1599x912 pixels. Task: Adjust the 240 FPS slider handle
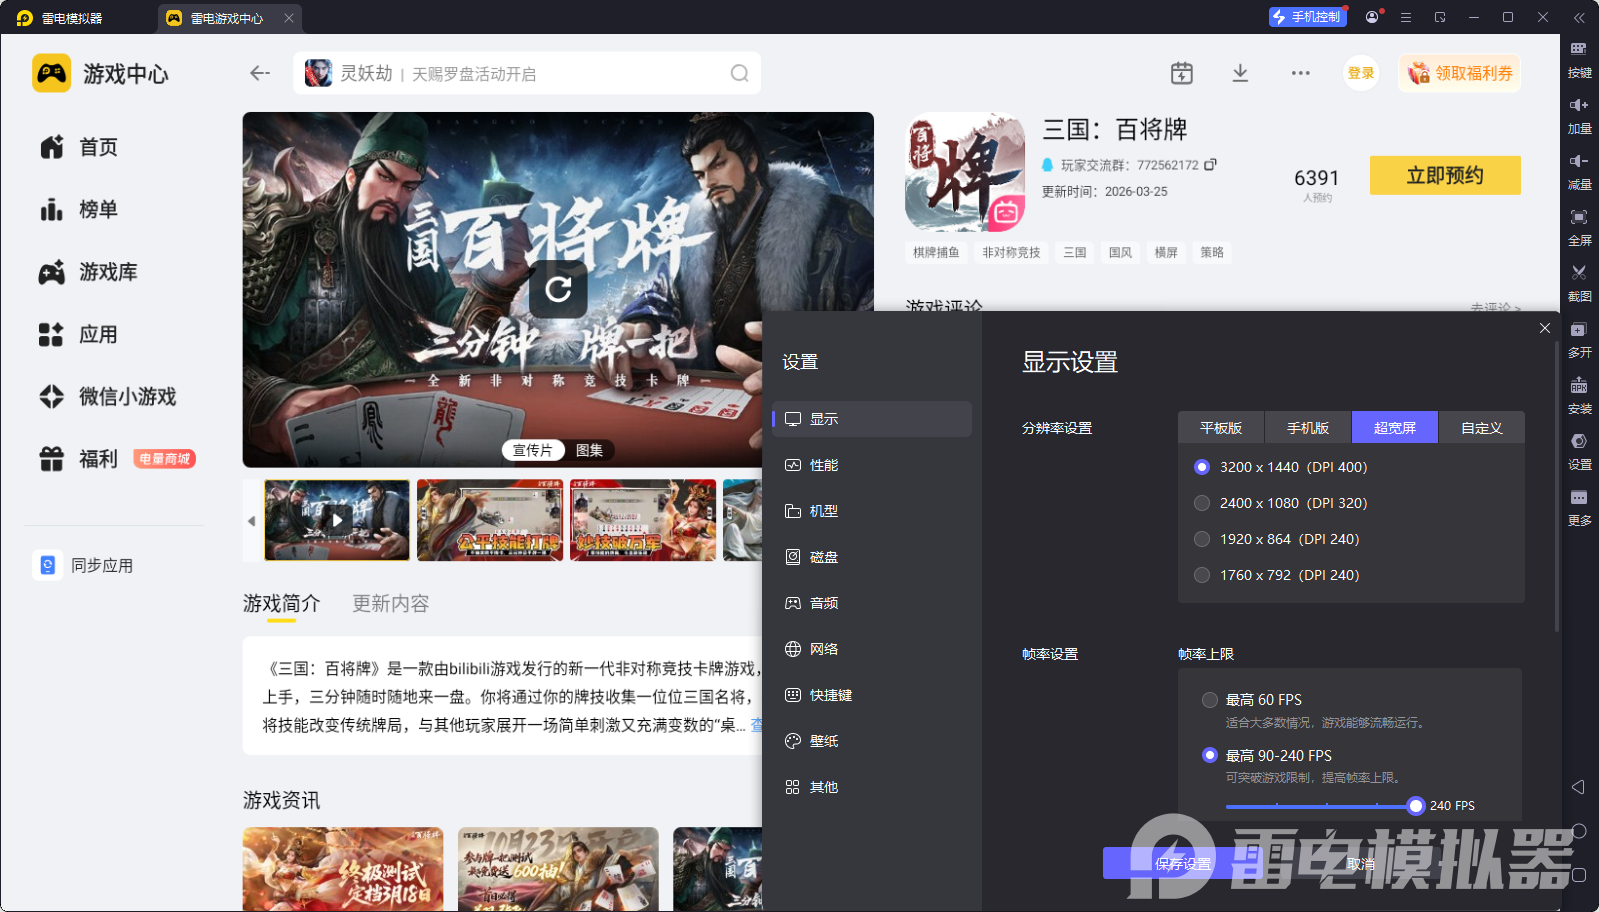pyautogui.click(x=1415, y=806)
